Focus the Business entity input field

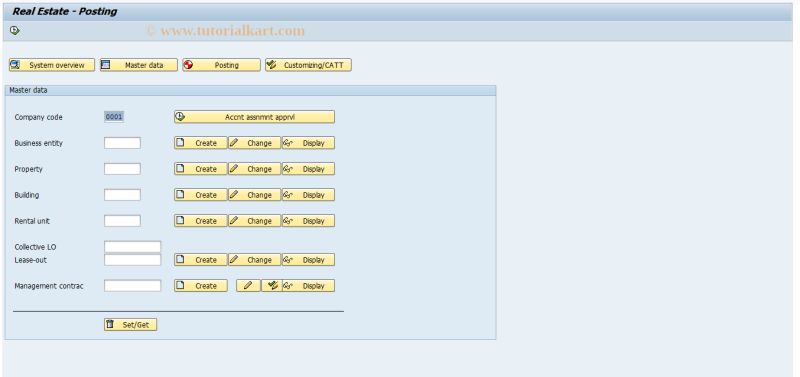coord(122,143)
